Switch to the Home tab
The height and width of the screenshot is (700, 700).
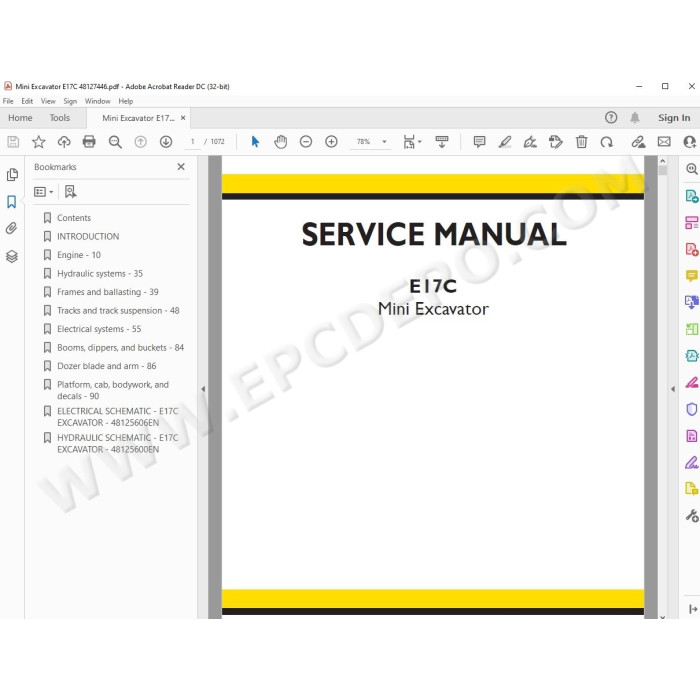point(20,118)
